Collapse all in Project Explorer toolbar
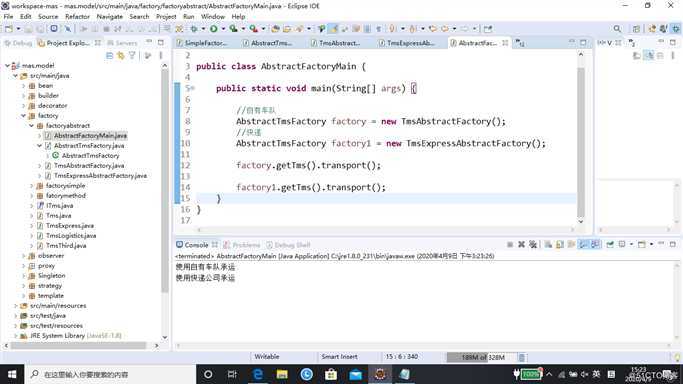The image size is (683, 384). (109, 55)
